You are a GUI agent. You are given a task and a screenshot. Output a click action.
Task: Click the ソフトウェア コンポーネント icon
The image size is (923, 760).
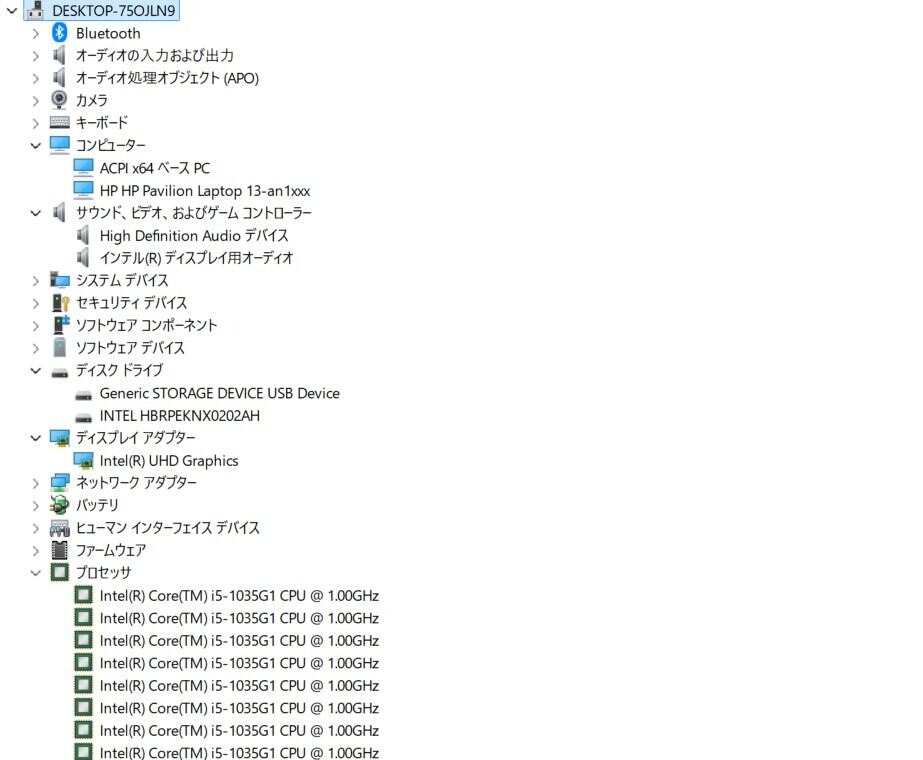coord(61,325)
